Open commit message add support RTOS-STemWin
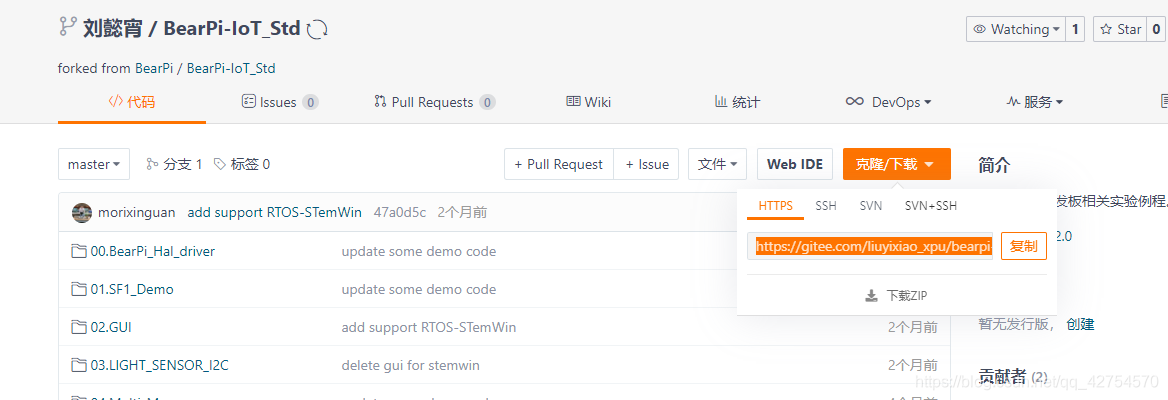 [275, 212]
